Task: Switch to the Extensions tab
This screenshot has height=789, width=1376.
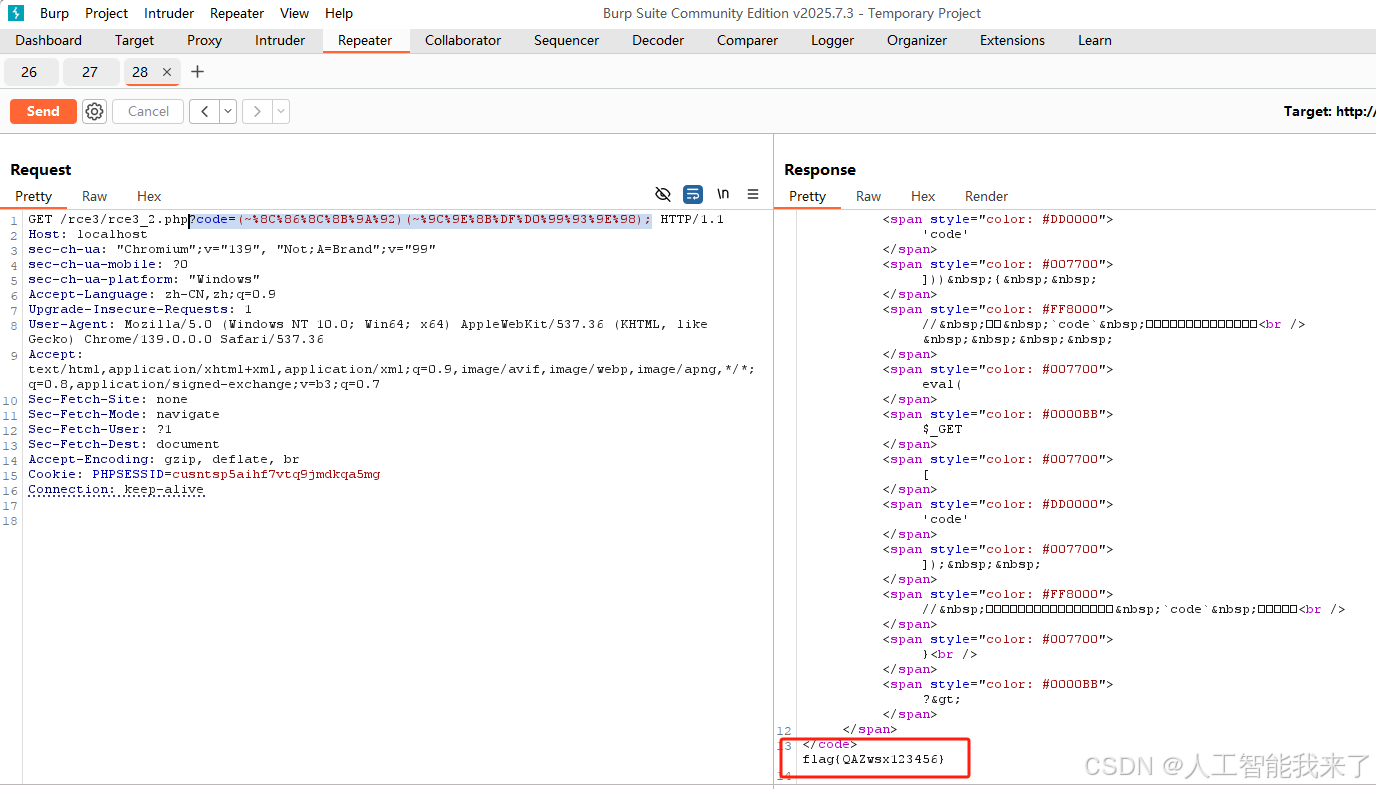Action: coord(1012,40)
